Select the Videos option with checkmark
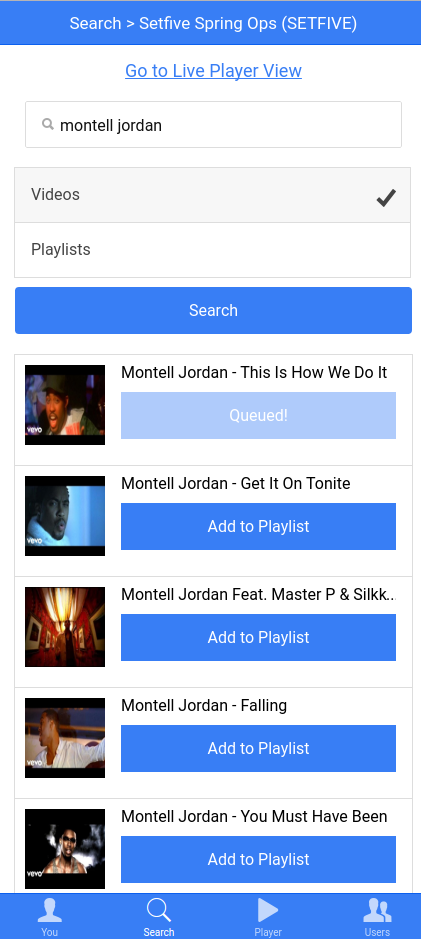This screenshot has height=939, width=421. pyautogui.click(x=213, y=195)
